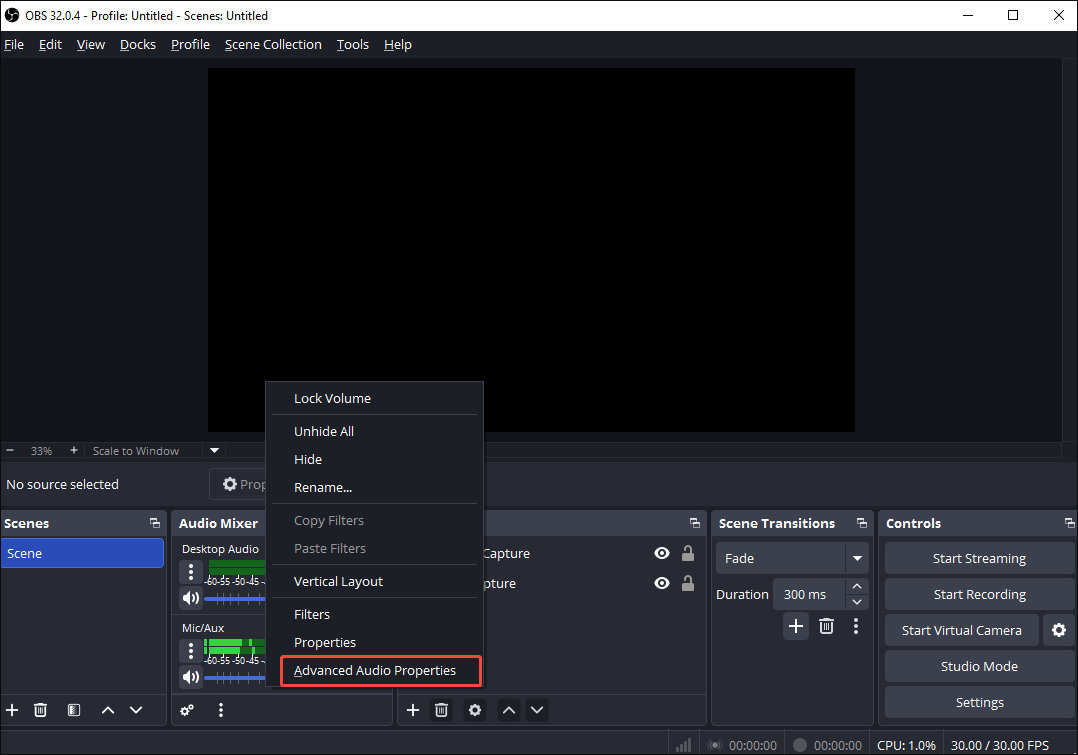Open the Audio Mixer advanced settings gear
Screen dimensions: 1078x755
pos(187,709)
